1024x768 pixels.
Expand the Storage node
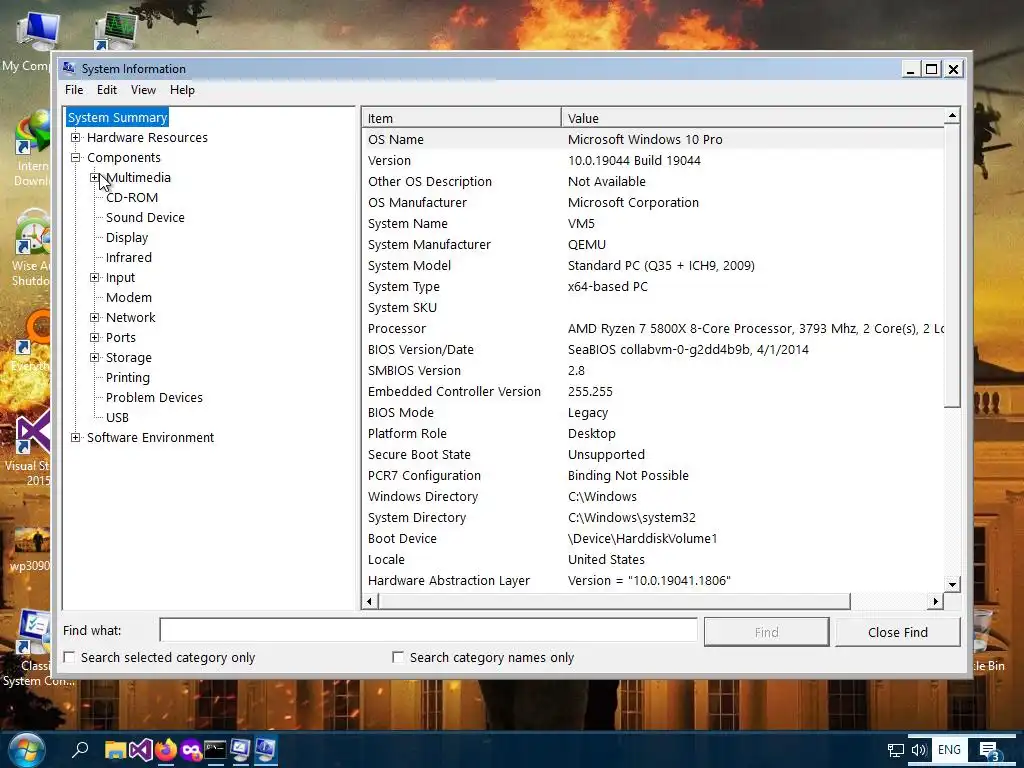(x=95, y=357)
